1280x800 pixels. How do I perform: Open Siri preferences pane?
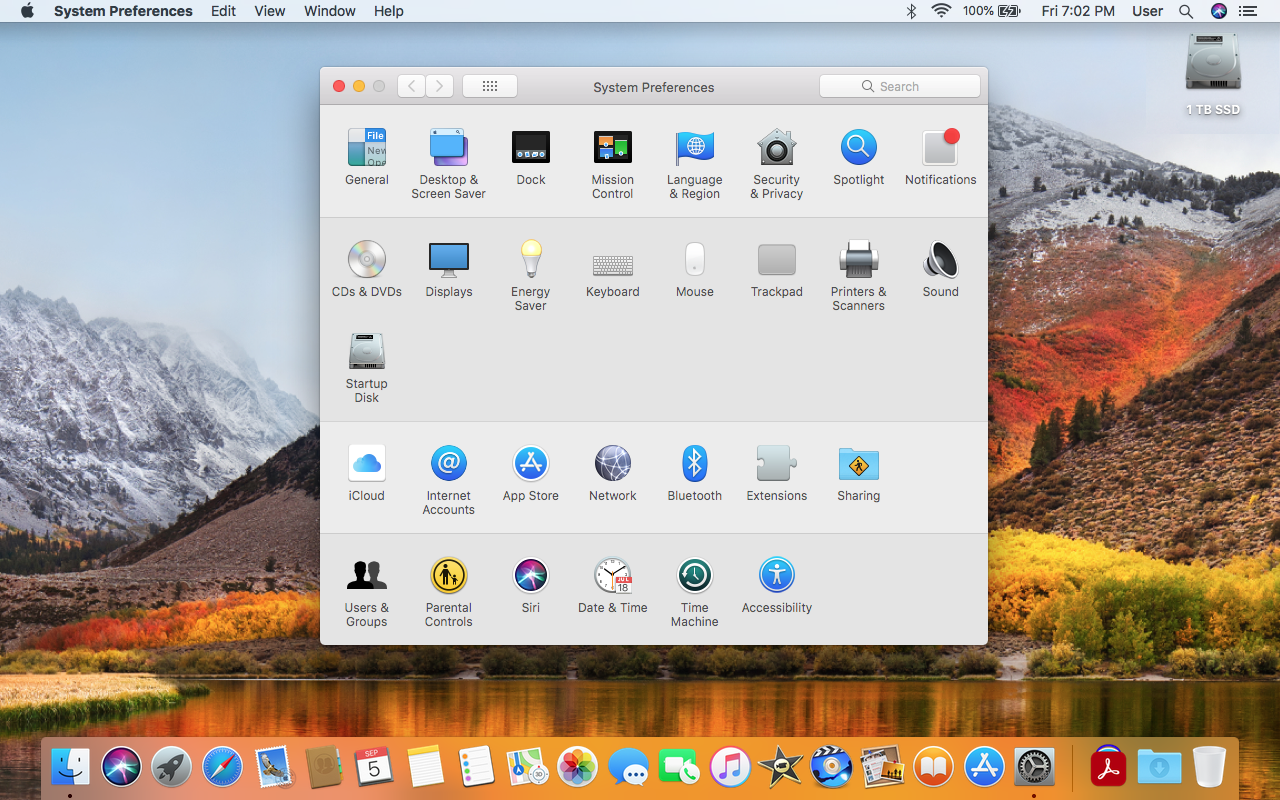coord(531,585)
